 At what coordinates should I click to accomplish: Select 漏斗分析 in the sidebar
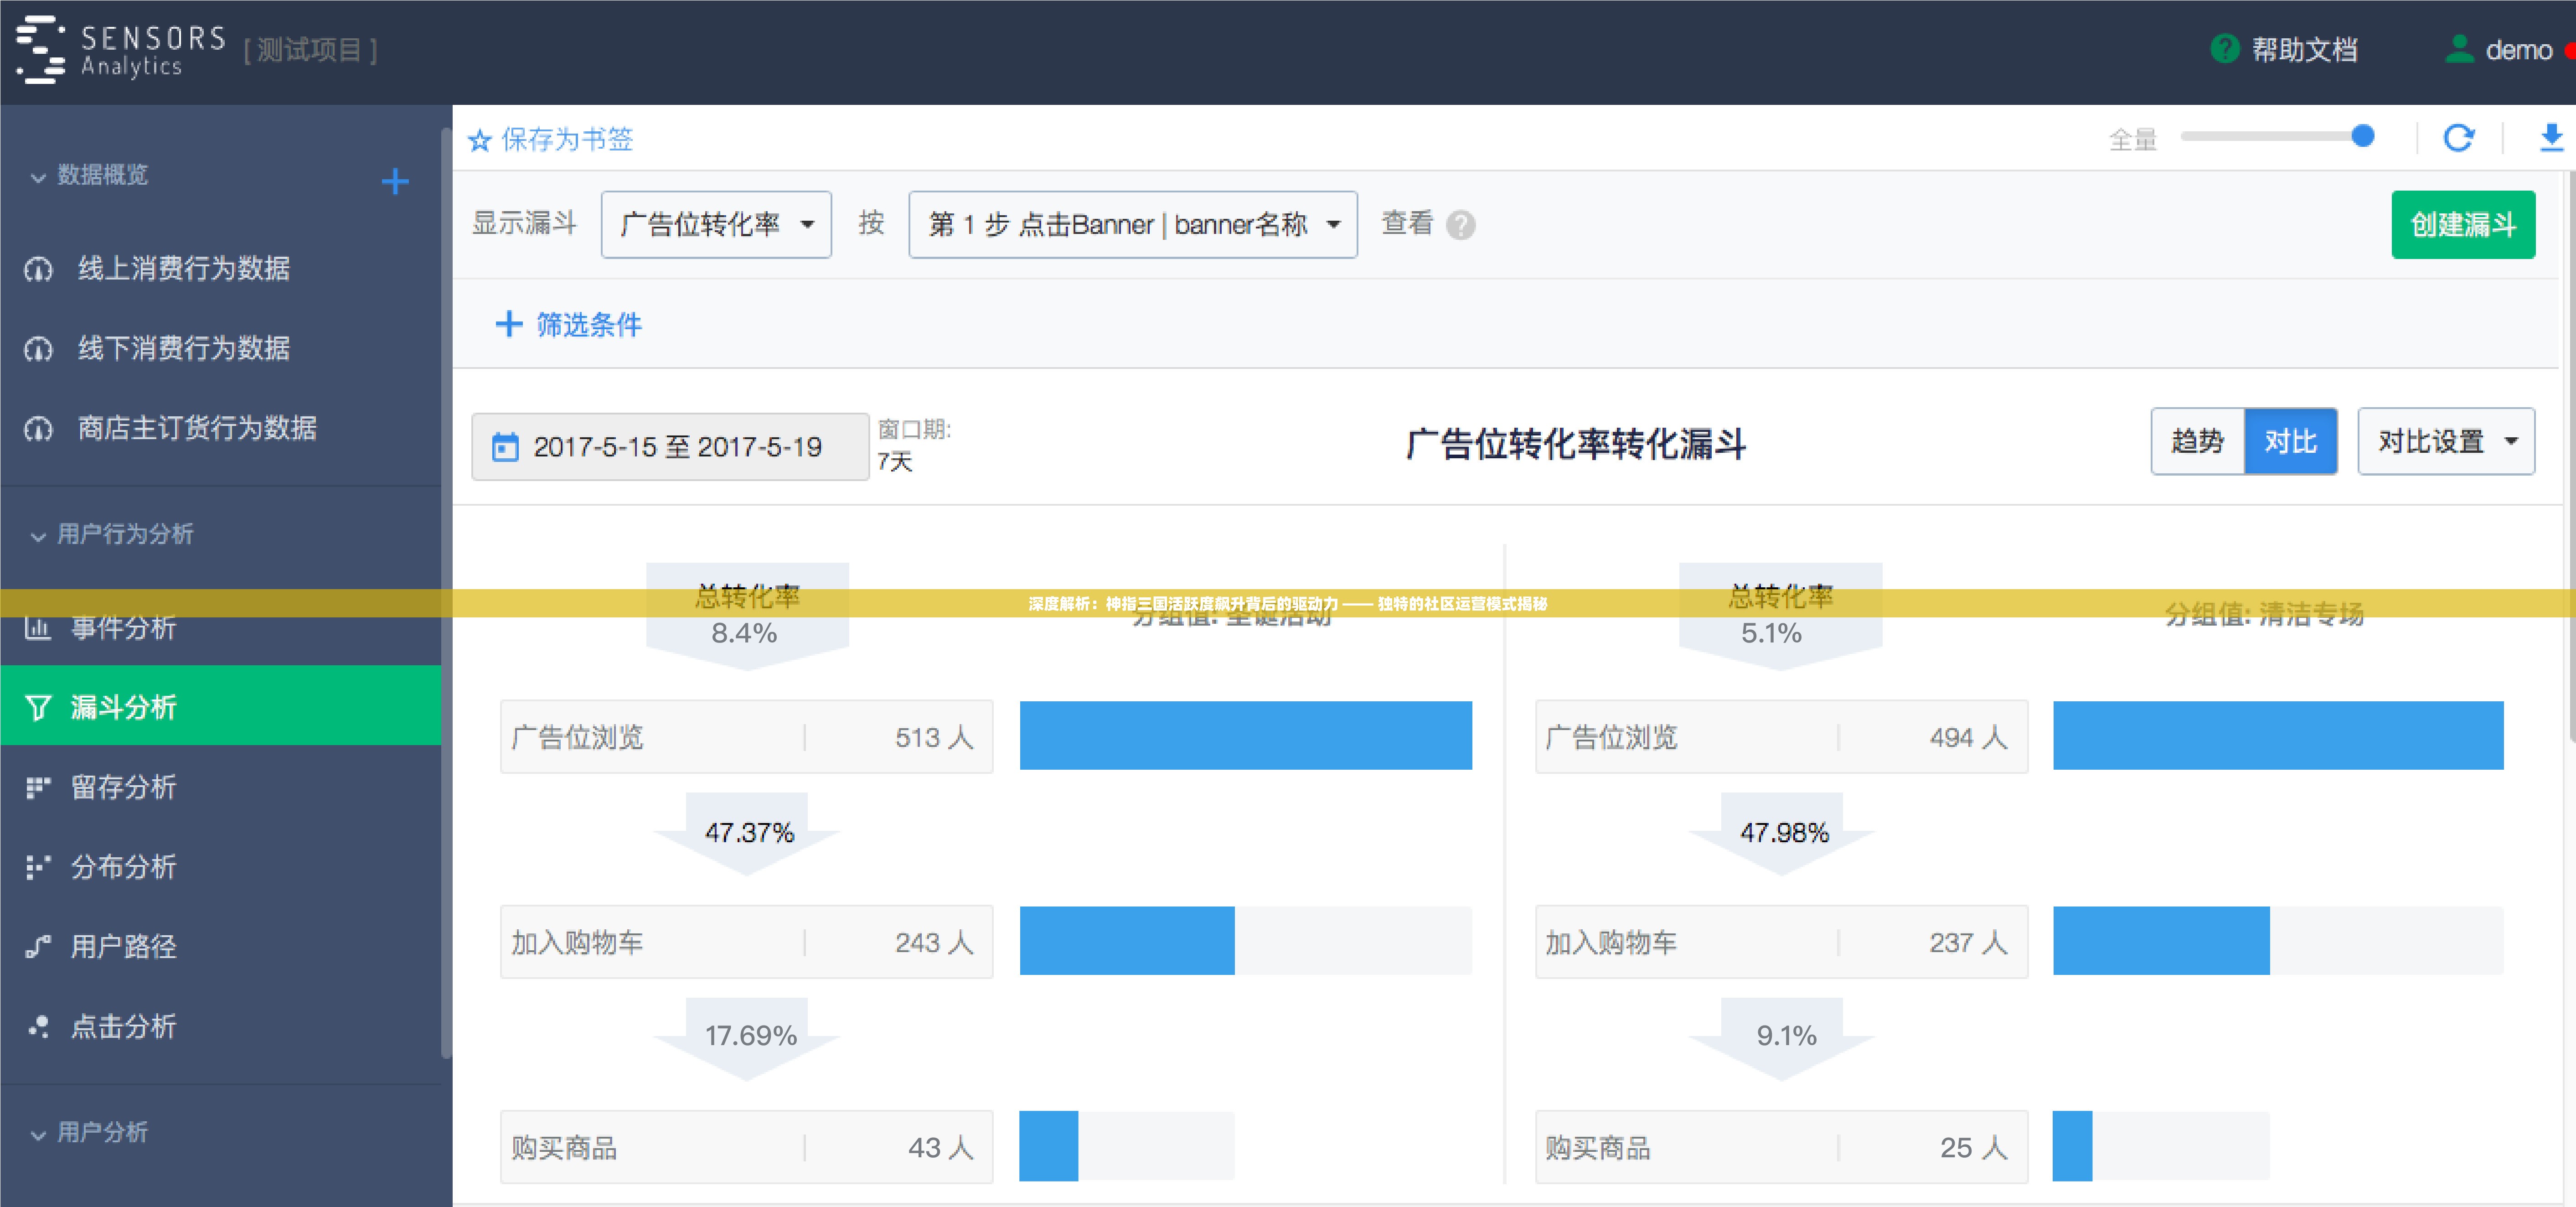click(220, 706)
